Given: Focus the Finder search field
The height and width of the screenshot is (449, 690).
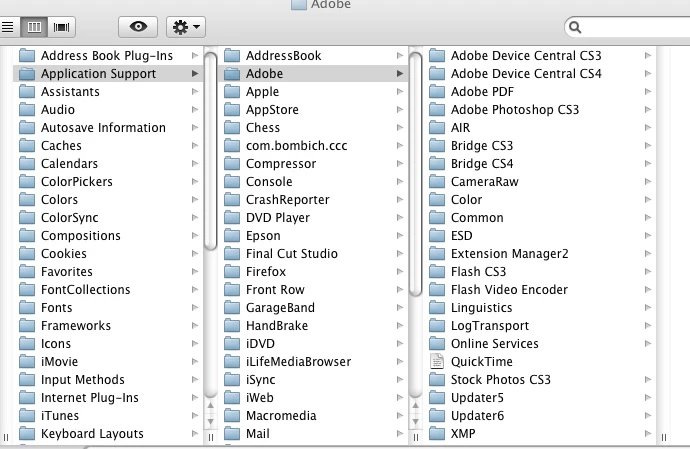Looking at the screenshot, I should (629, 27).
